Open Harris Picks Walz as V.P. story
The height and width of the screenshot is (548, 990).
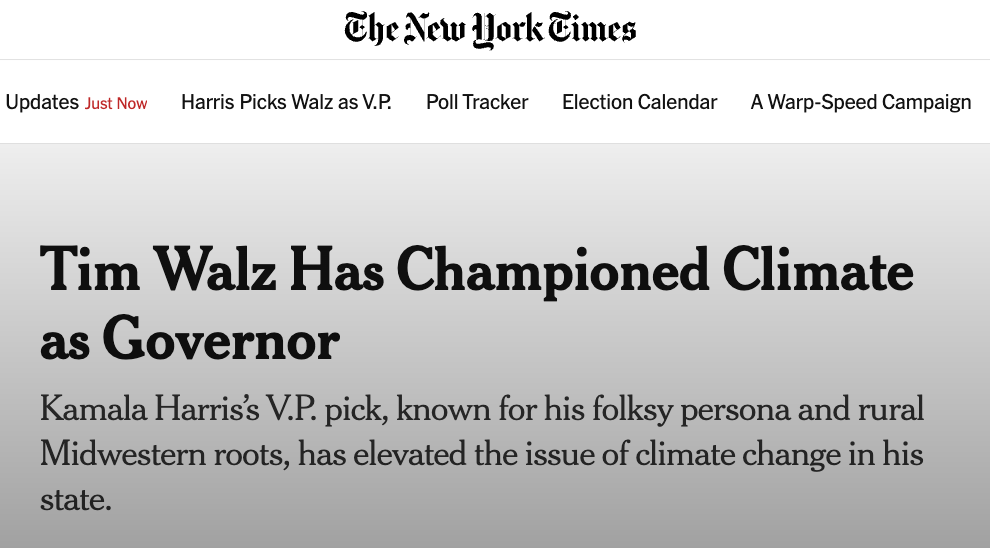[287, 102]
